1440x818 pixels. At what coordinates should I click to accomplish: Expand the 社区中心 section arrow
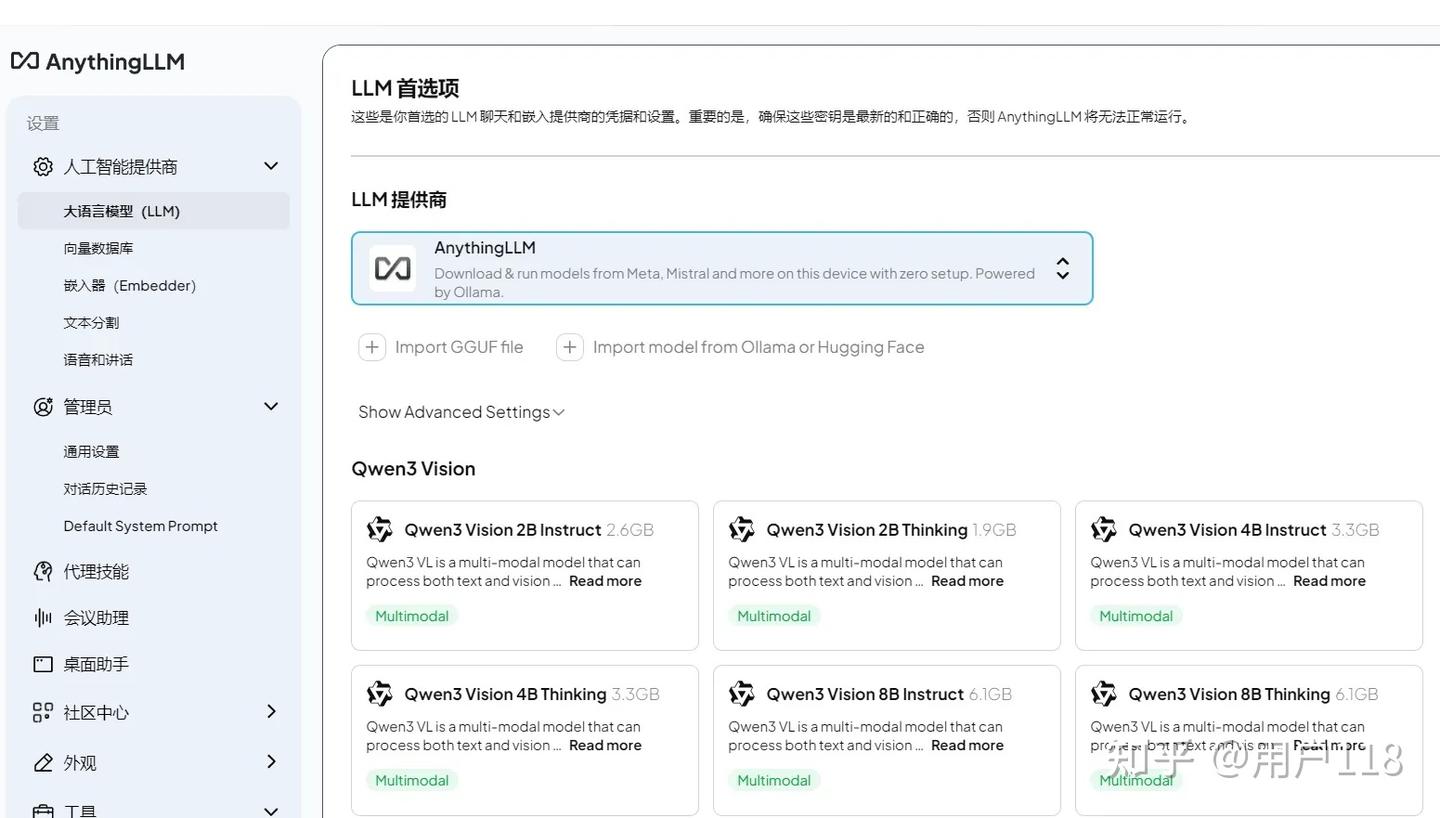[x=271, y=711]
